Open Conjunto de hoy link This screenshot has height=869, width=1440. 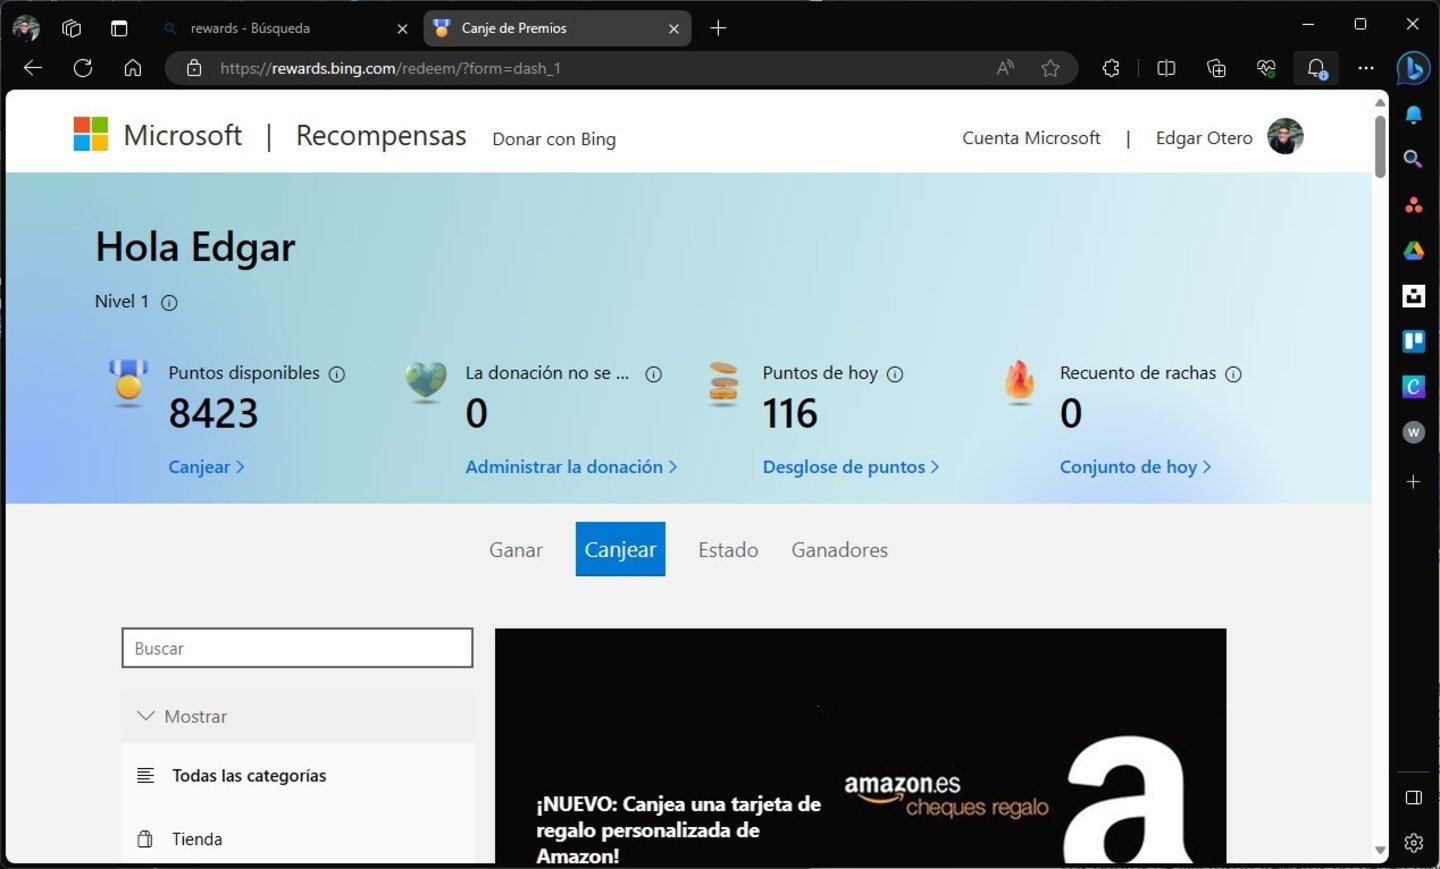point(1135,467)
